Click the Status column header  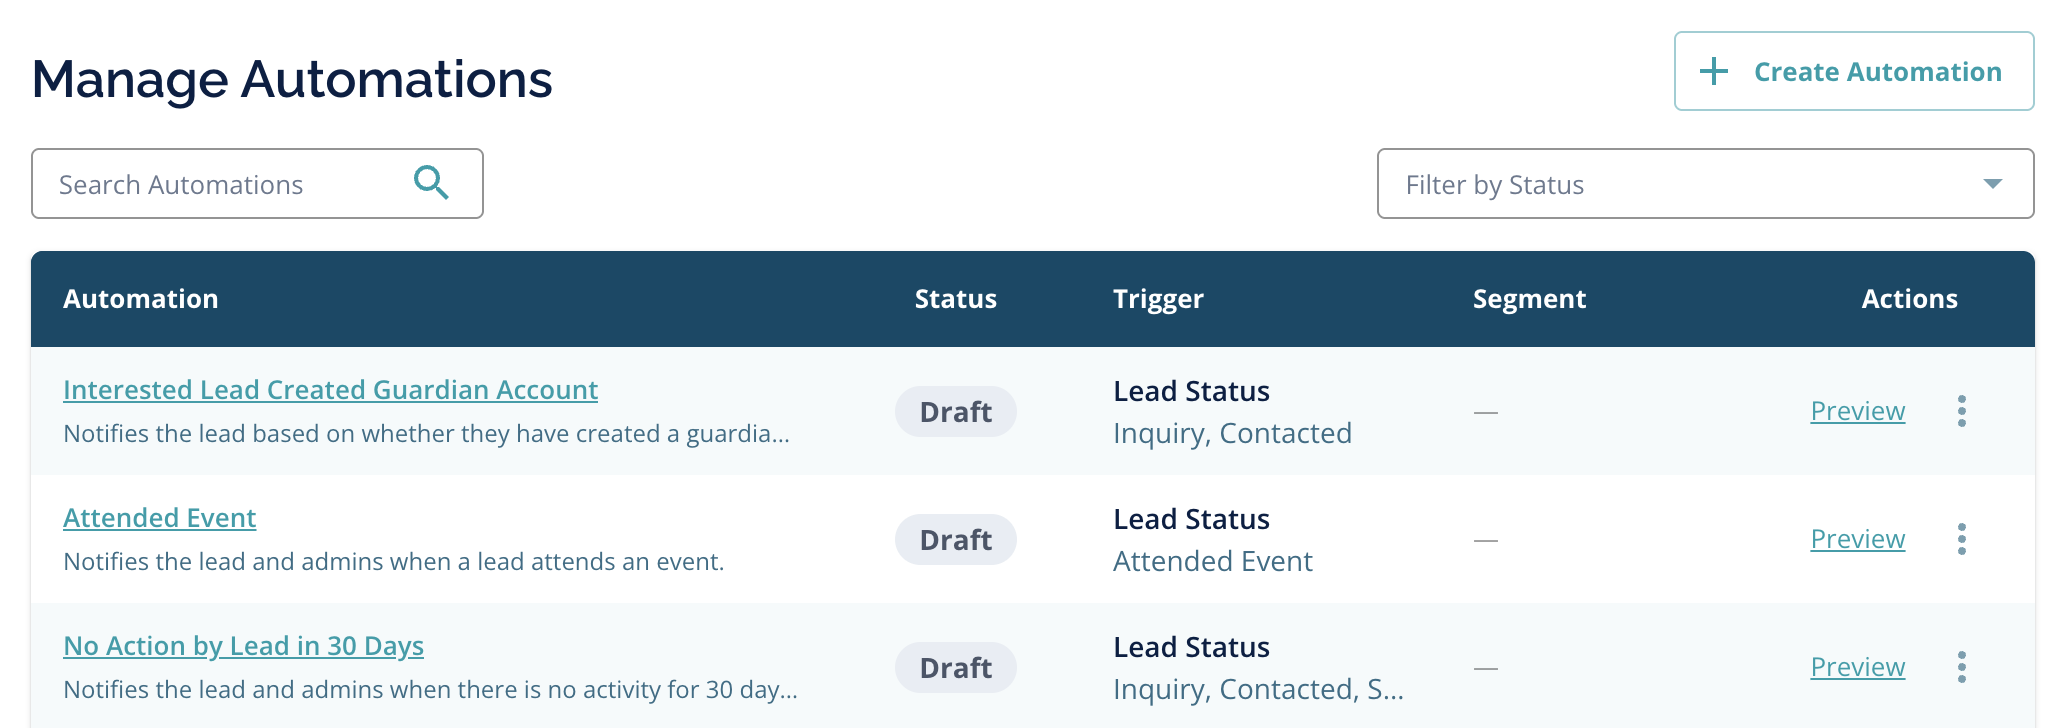[x=955, y=299]
